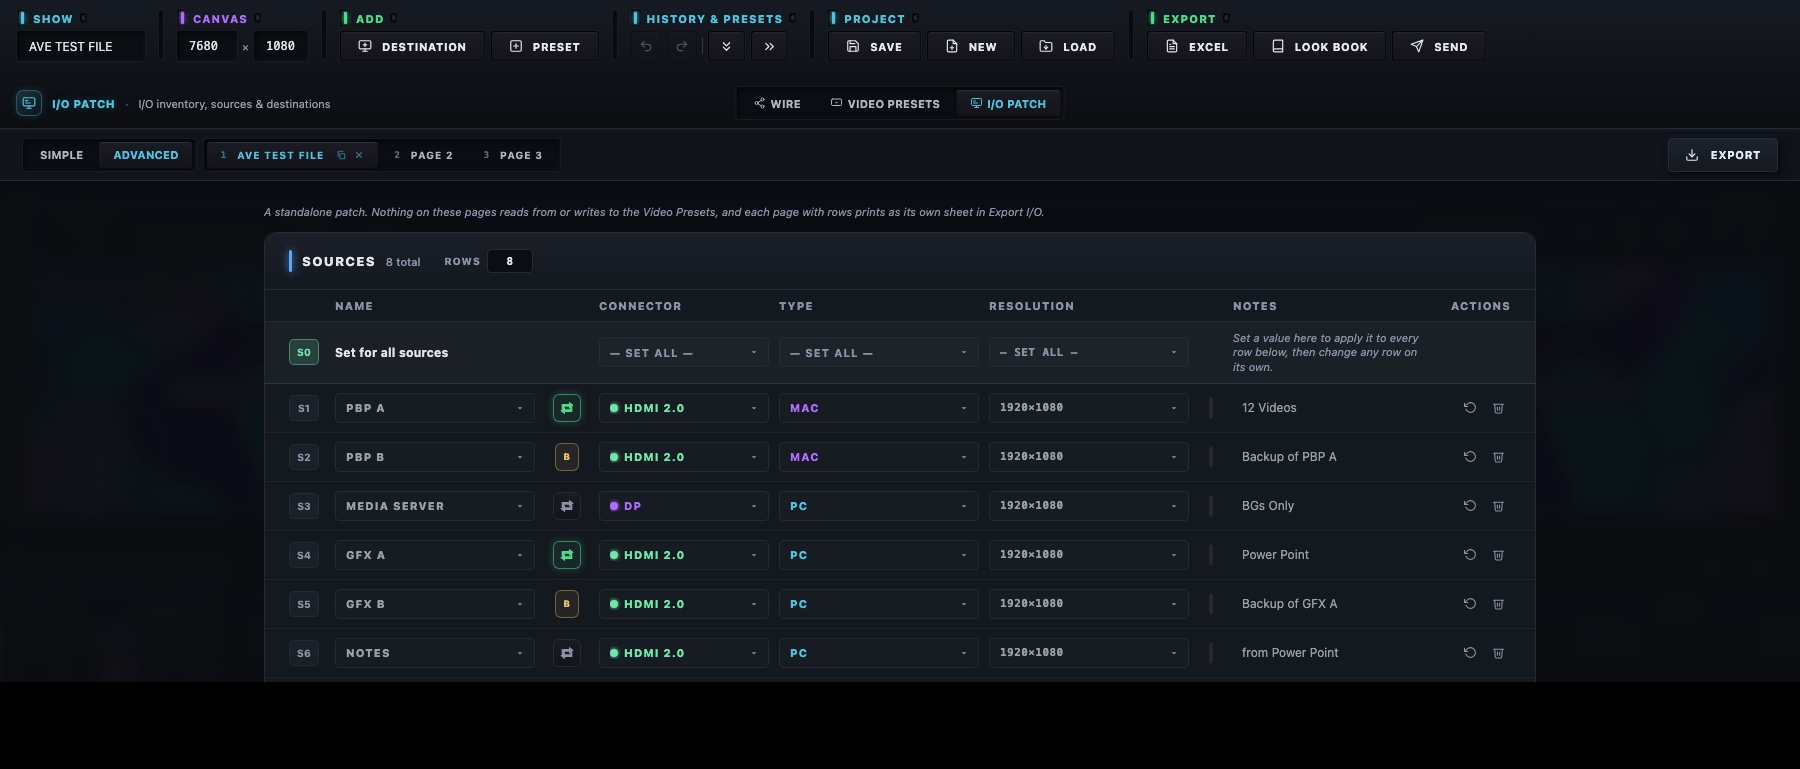
Task: Toggle the link icon on MEDIA SERVER row
Action: (x=567, y=506)
